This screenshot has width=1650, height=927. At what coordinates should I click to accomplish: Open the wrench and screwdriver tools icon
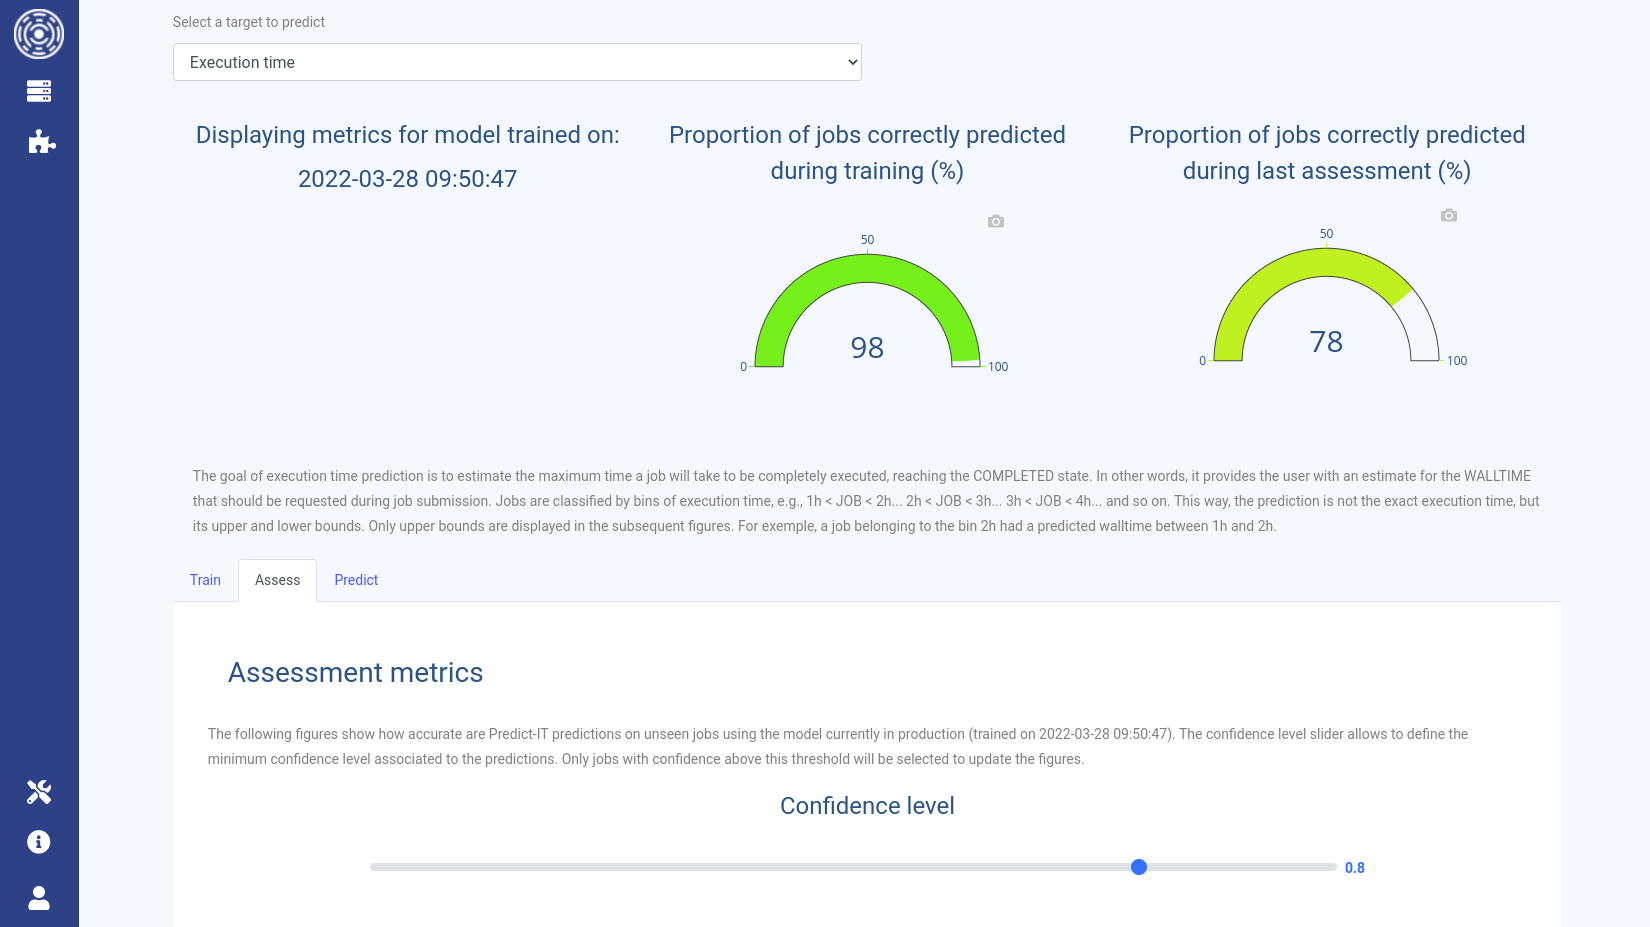[x=39, y=792]
